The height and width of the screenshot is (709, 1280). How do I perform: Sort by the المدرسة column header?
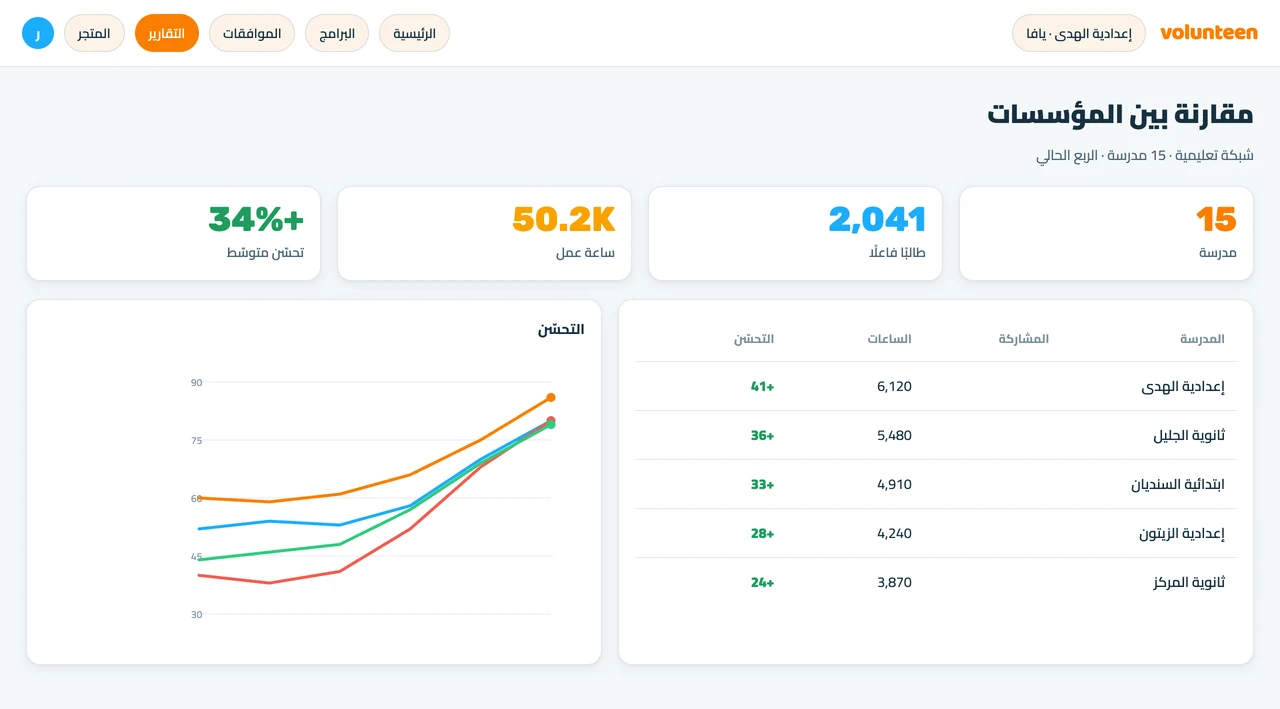pyautogui.click(x=1202, y=339)
